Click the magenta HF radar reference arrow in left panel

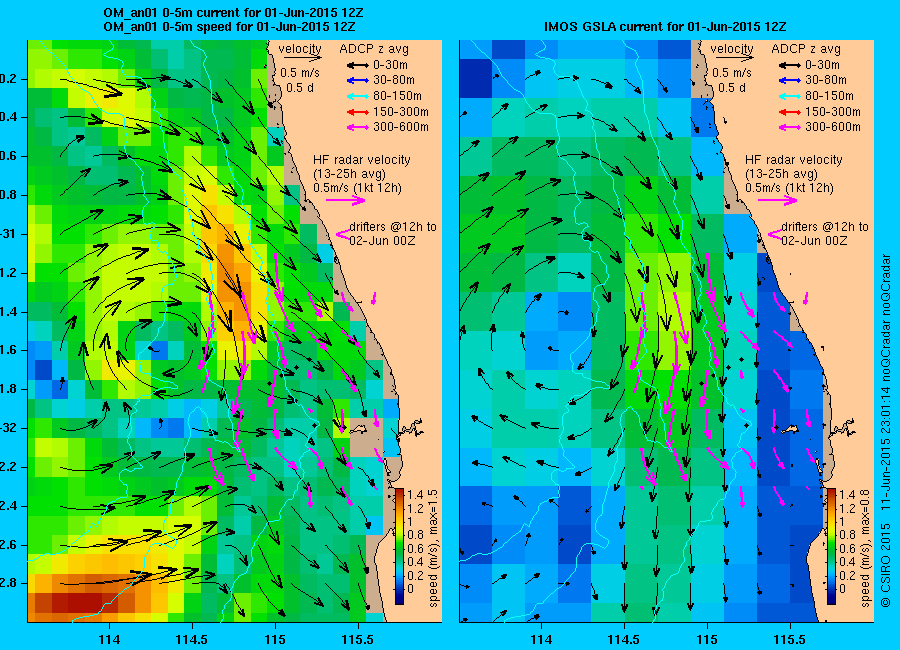[346, 200]
